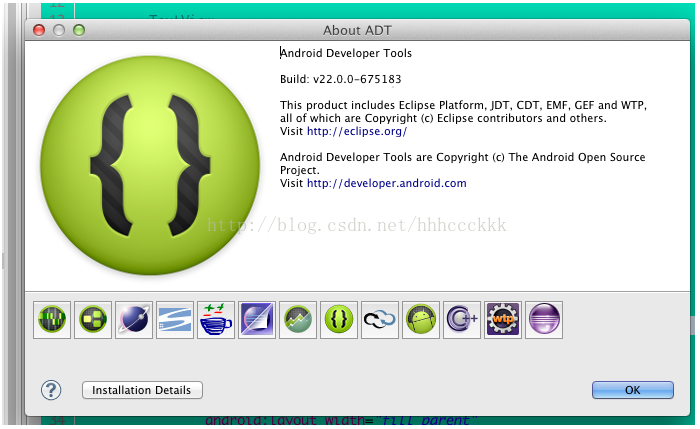Close the About ADT window with red button
Screen dimensions: 700x429
tap(39, 30)
